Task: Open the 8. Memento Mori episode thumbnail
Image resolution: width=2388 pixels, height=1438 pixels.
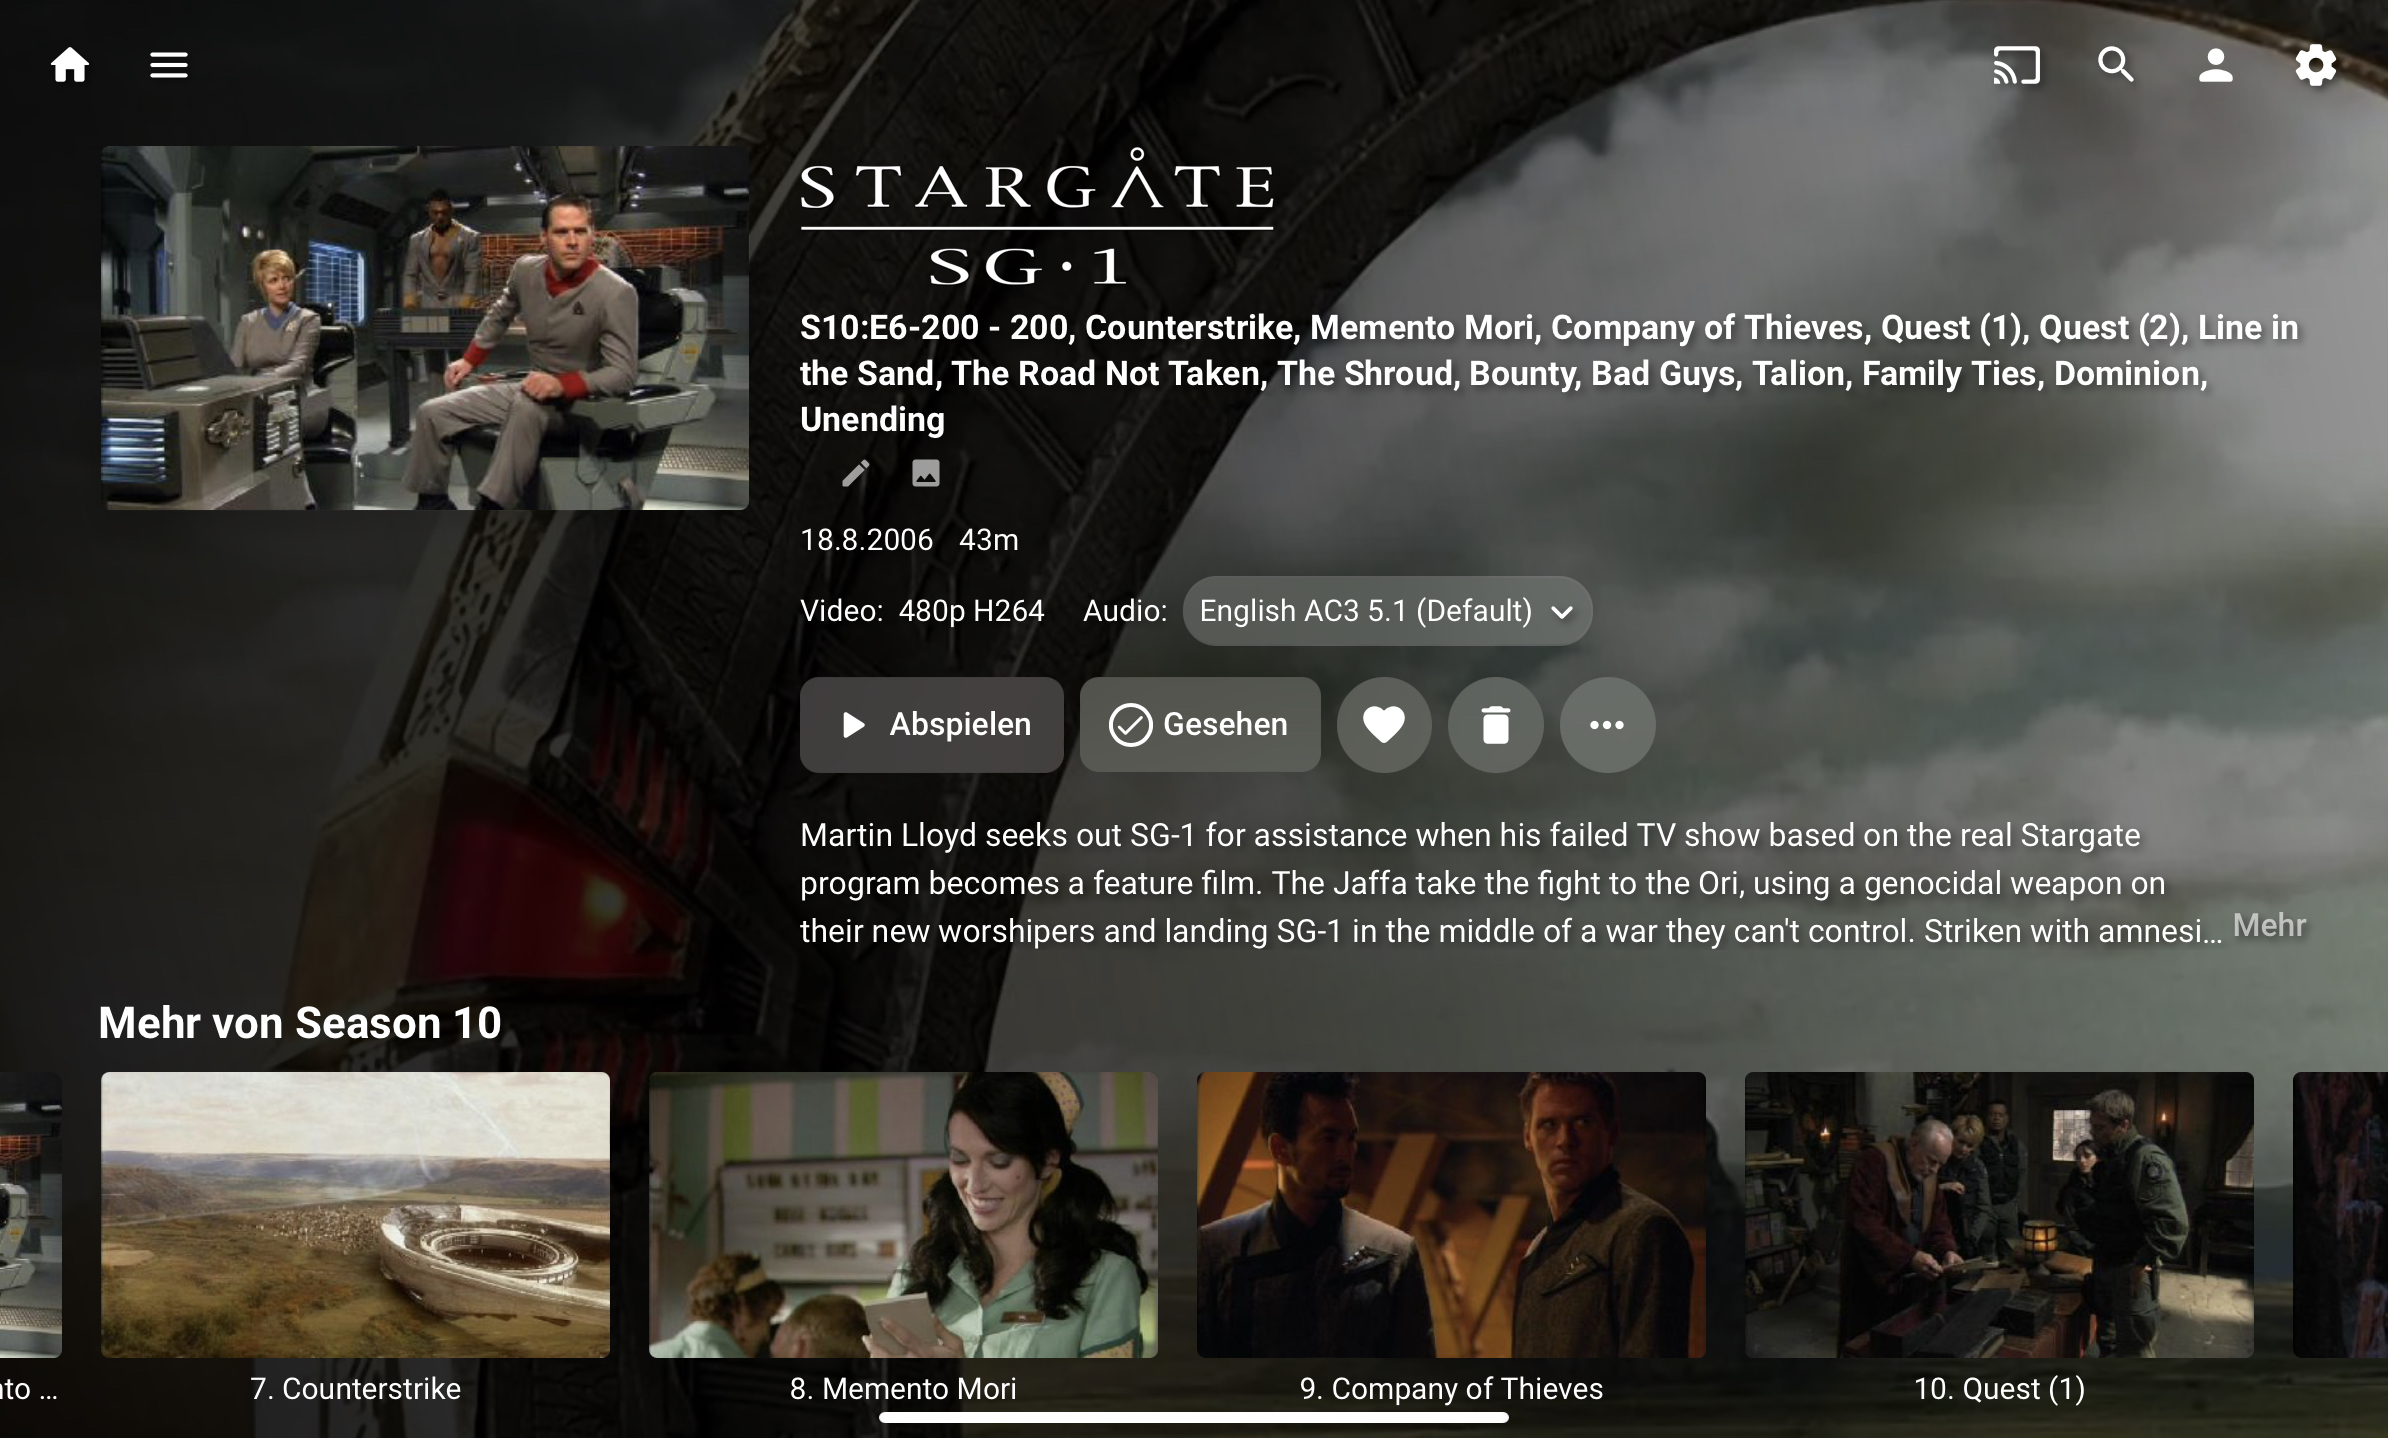Action: 903,1215
